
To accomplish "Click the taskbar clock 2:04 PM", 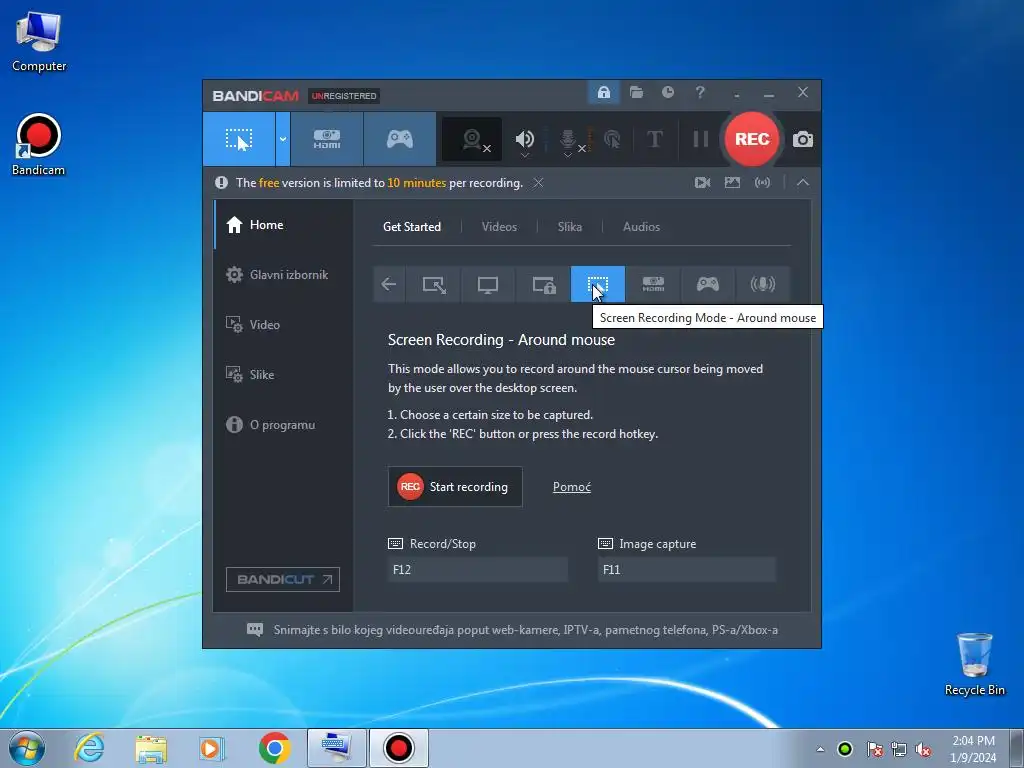I will pos(973,749).
